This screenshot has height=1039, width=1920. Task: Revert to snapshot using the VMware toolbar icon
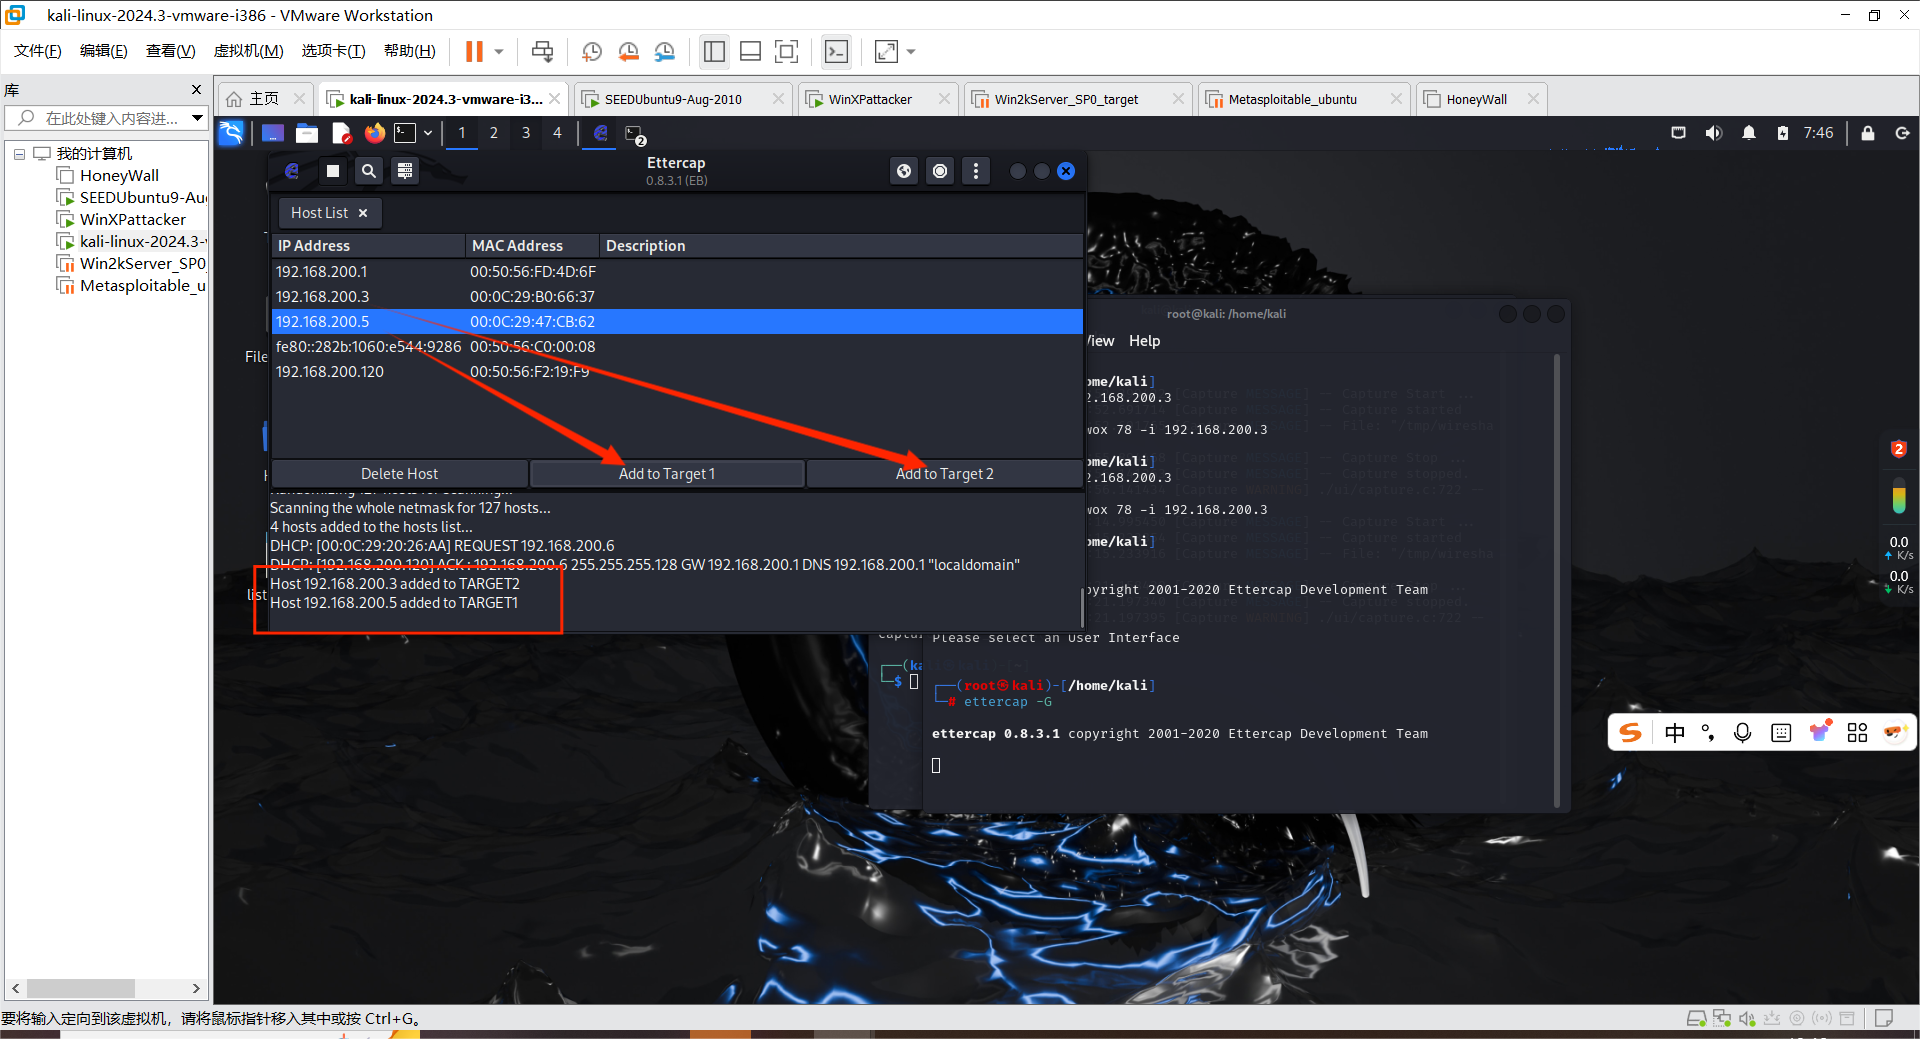[x=628, y=52]
